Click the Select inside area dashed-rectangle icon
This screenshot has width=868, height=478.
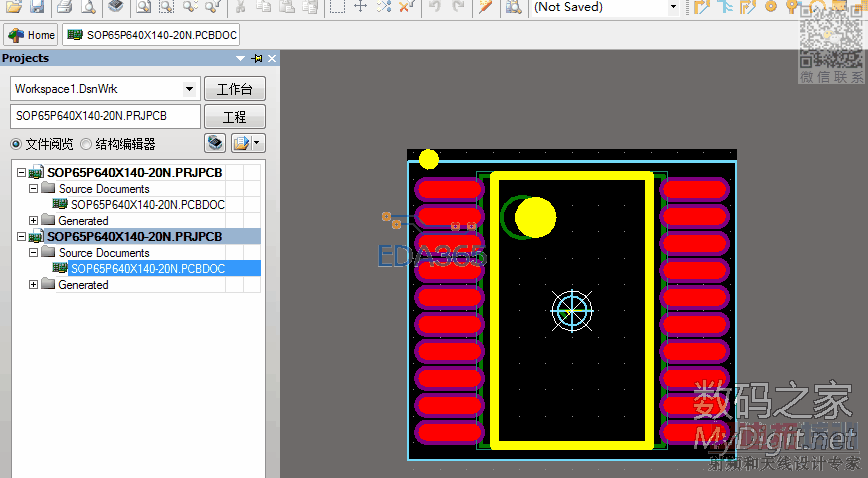pos(338,7)
